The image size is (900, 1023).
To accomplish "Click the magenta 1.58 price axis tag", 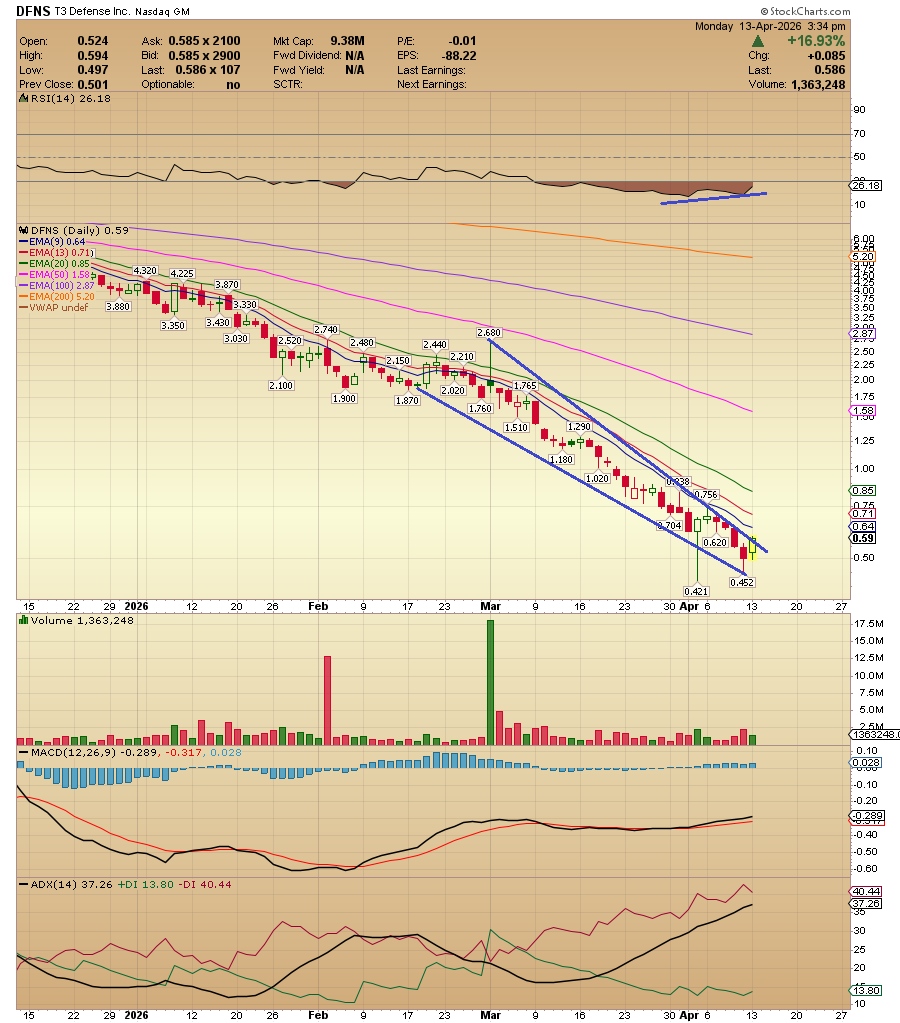I will (863, 411).
